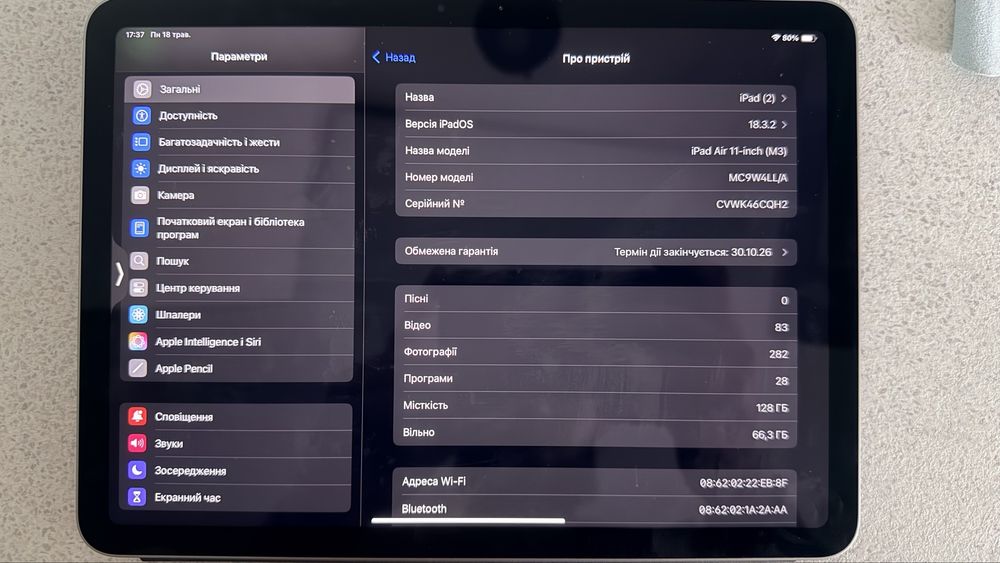
Task: Tap the Шпалери flower icon
Action: 138,314
